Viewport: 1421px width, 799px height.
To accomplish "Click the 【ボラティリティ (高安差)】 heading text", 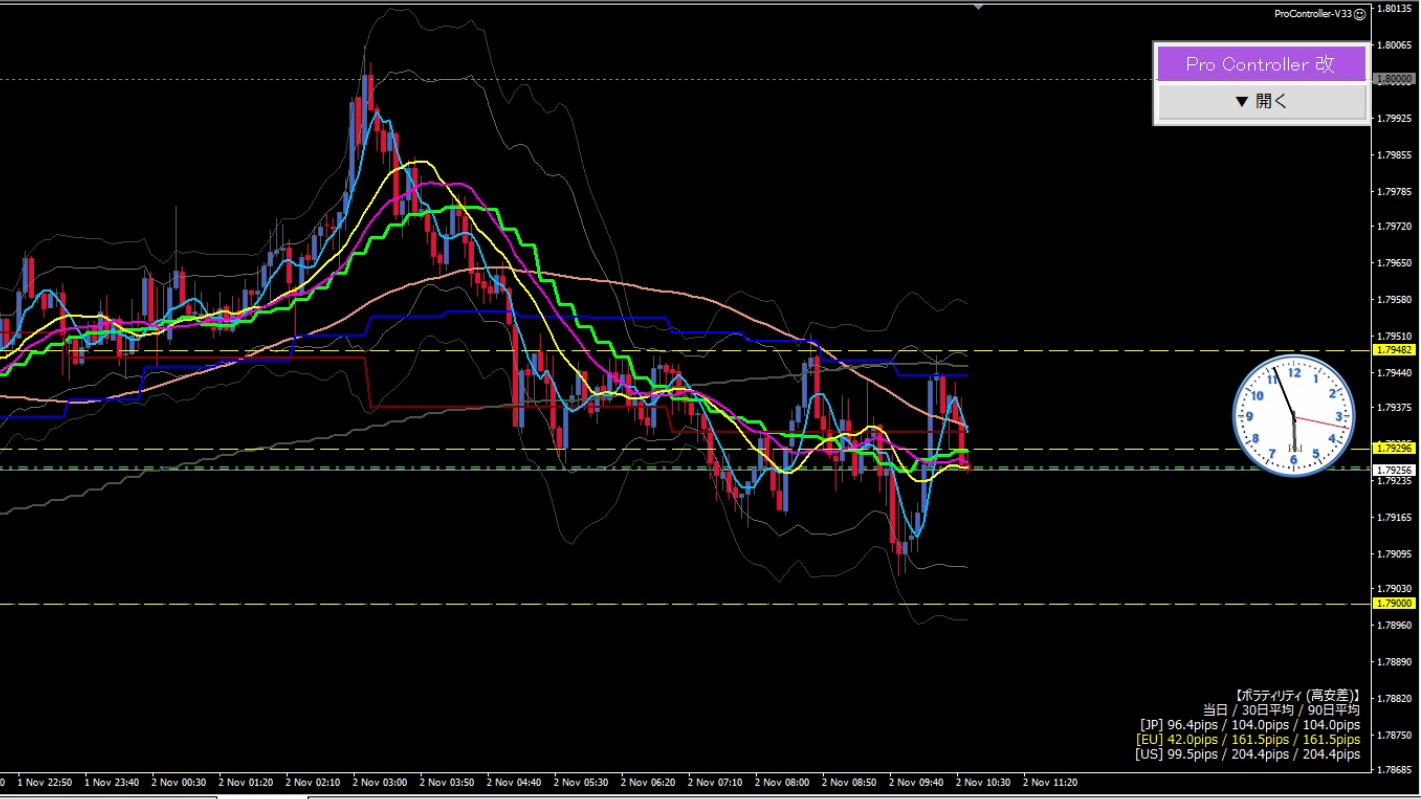I will 1296,694.
